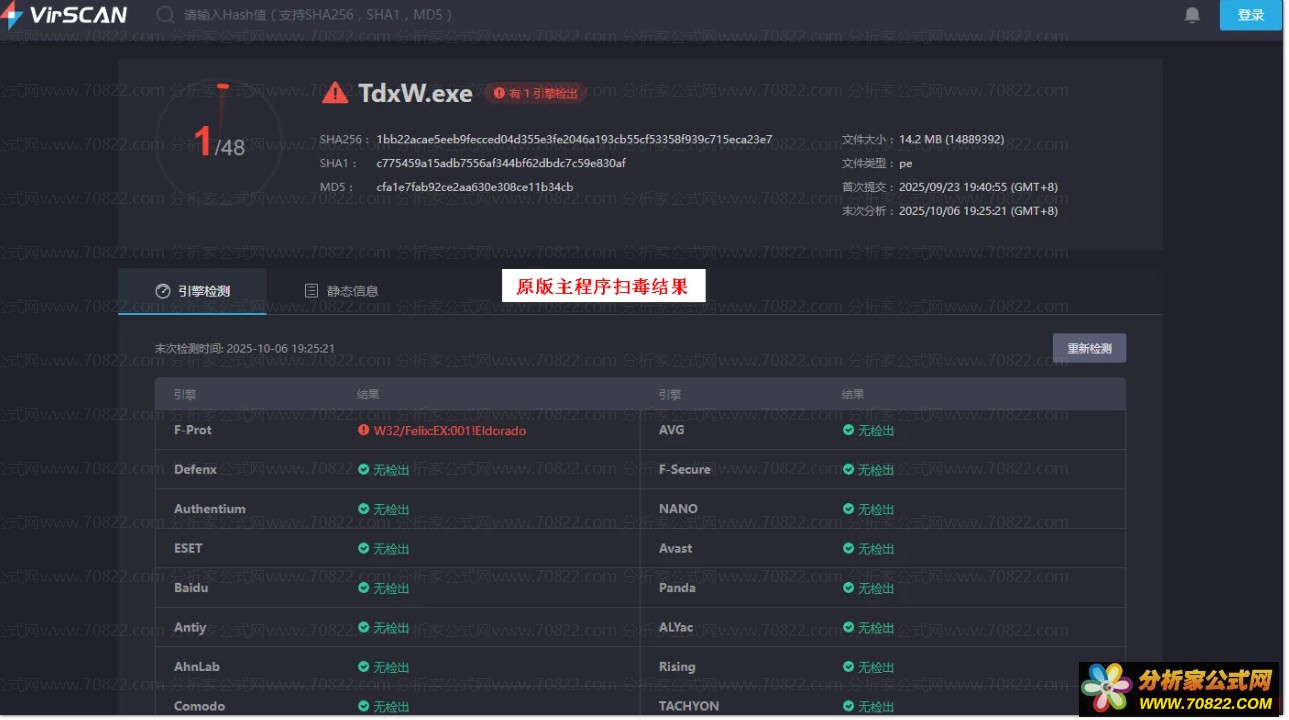The width and height of the screenshot is (1289, 720).
Task: Click the first submission date 2025/09/23
Action: point(978,187)
